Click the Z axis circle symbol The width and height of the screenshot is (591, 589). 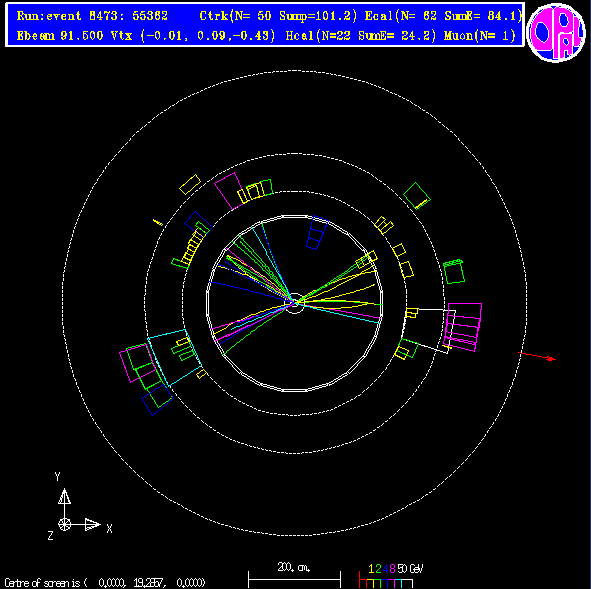[64, 524]
